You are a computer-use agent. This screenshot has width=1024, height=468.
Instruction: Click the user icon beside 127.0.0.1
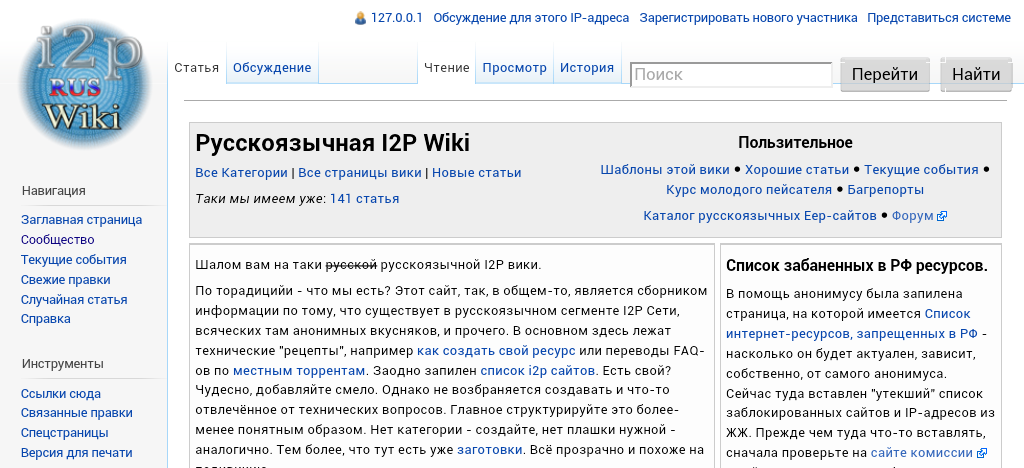(x=360, y=18)
